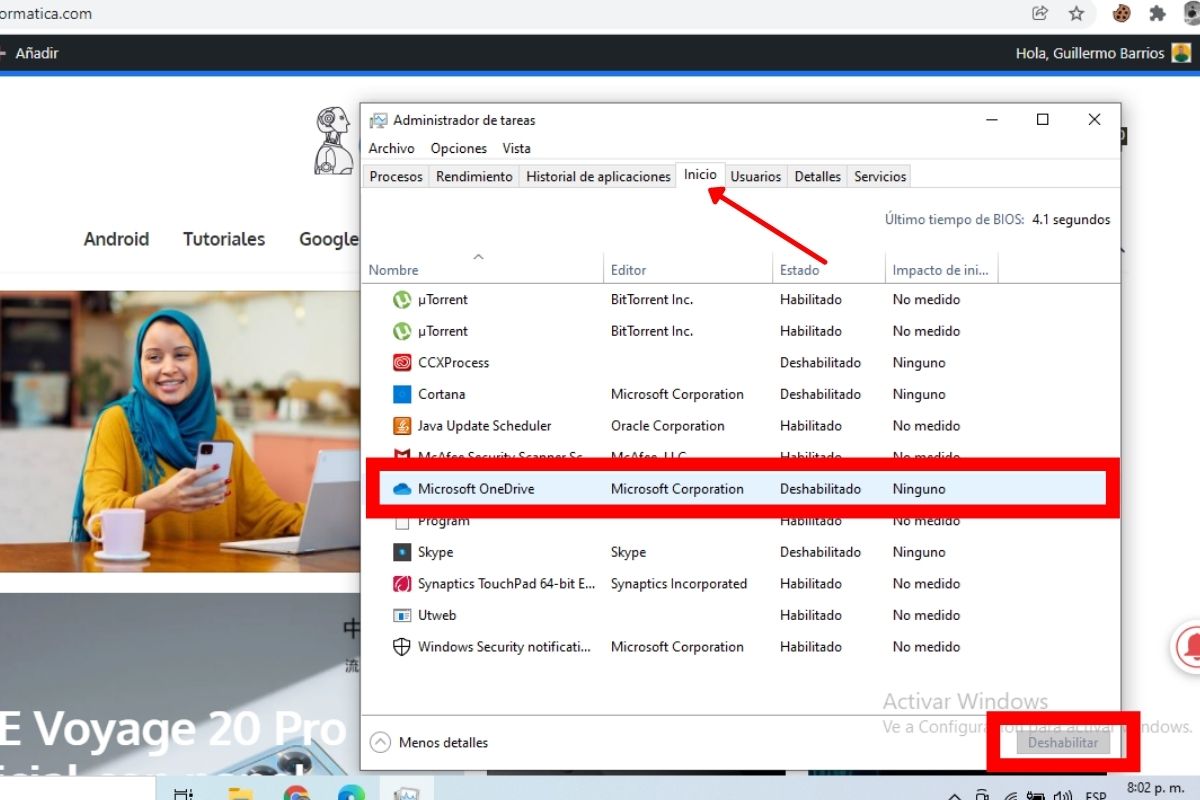1200x800 pixels.
Task: Open the taskbar clock showing 8:02 p. m.
Action: pos(1154,788)
